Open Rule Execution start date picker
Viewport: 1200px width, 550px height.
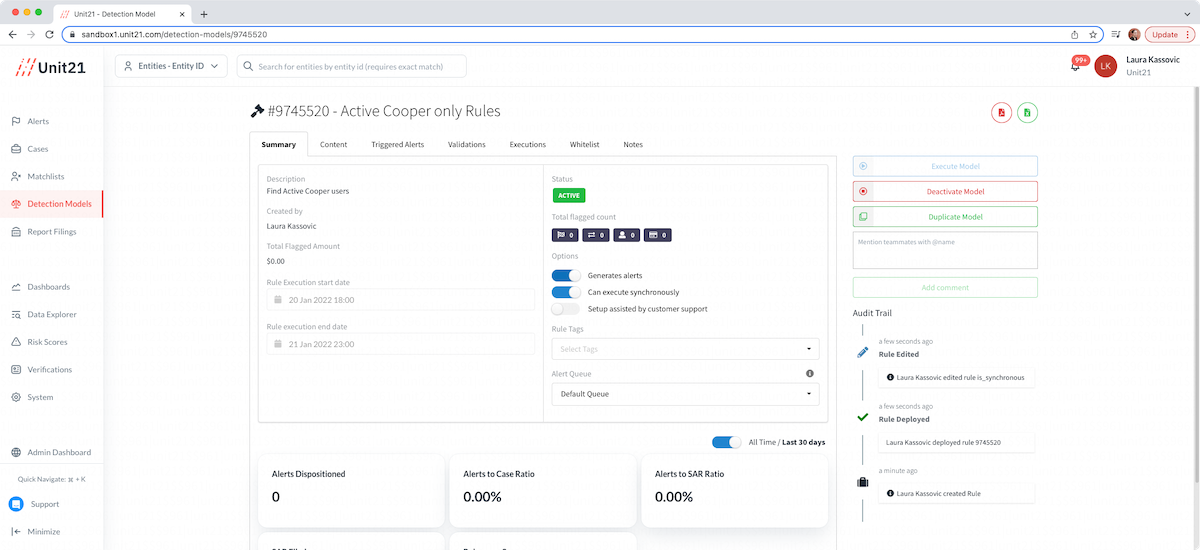[x=401, y=300]
